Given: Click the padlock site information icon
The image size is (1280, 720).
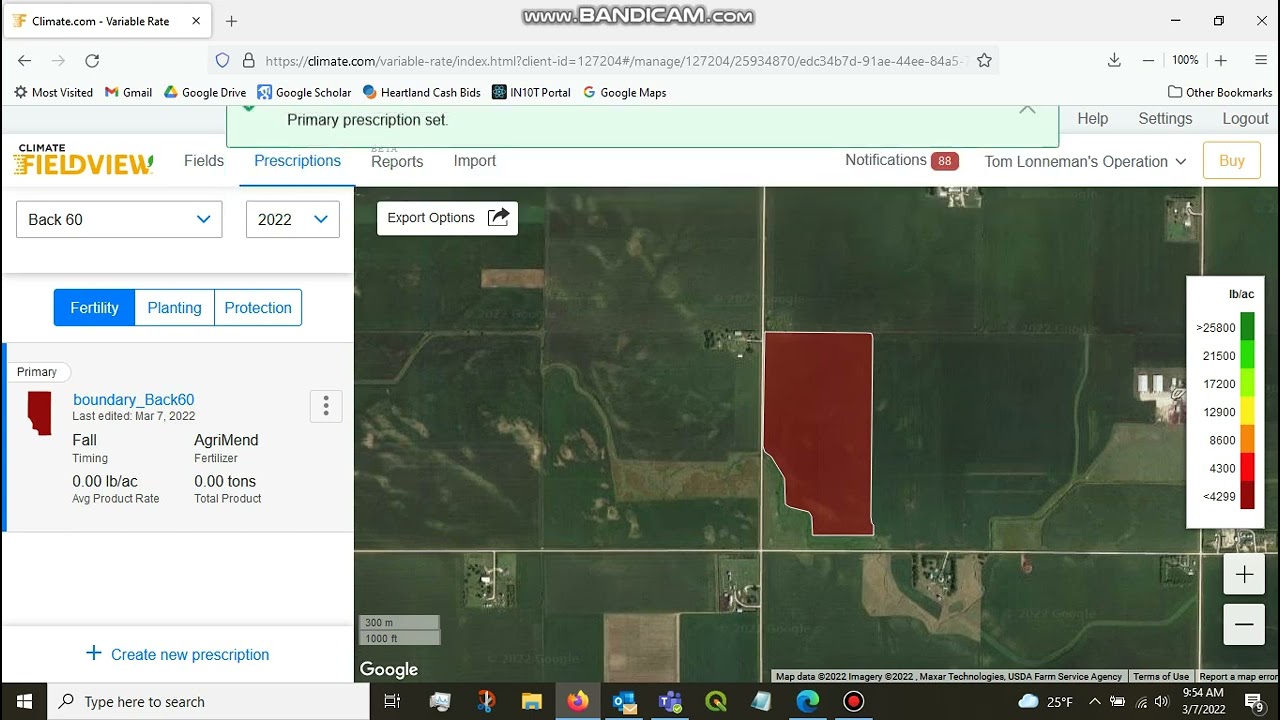Looking at the screenshot, I should pos(249,61).
